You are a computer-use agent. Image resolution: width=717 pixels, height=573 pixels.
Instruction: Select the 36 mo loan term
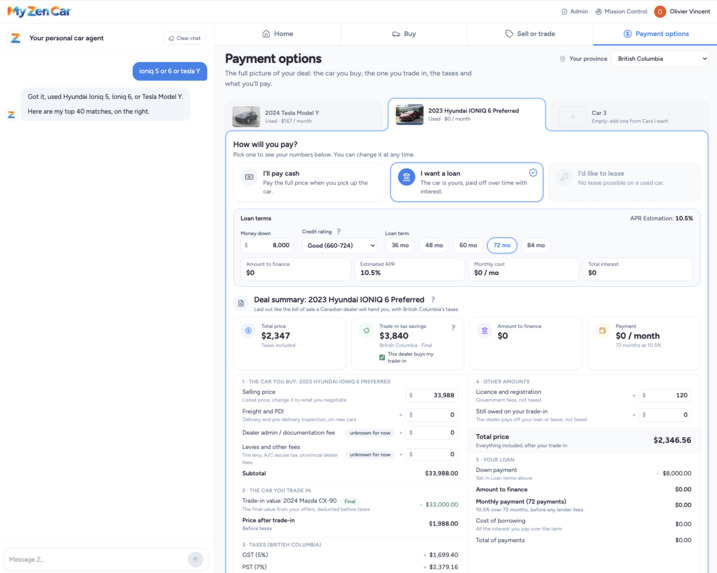400,245
